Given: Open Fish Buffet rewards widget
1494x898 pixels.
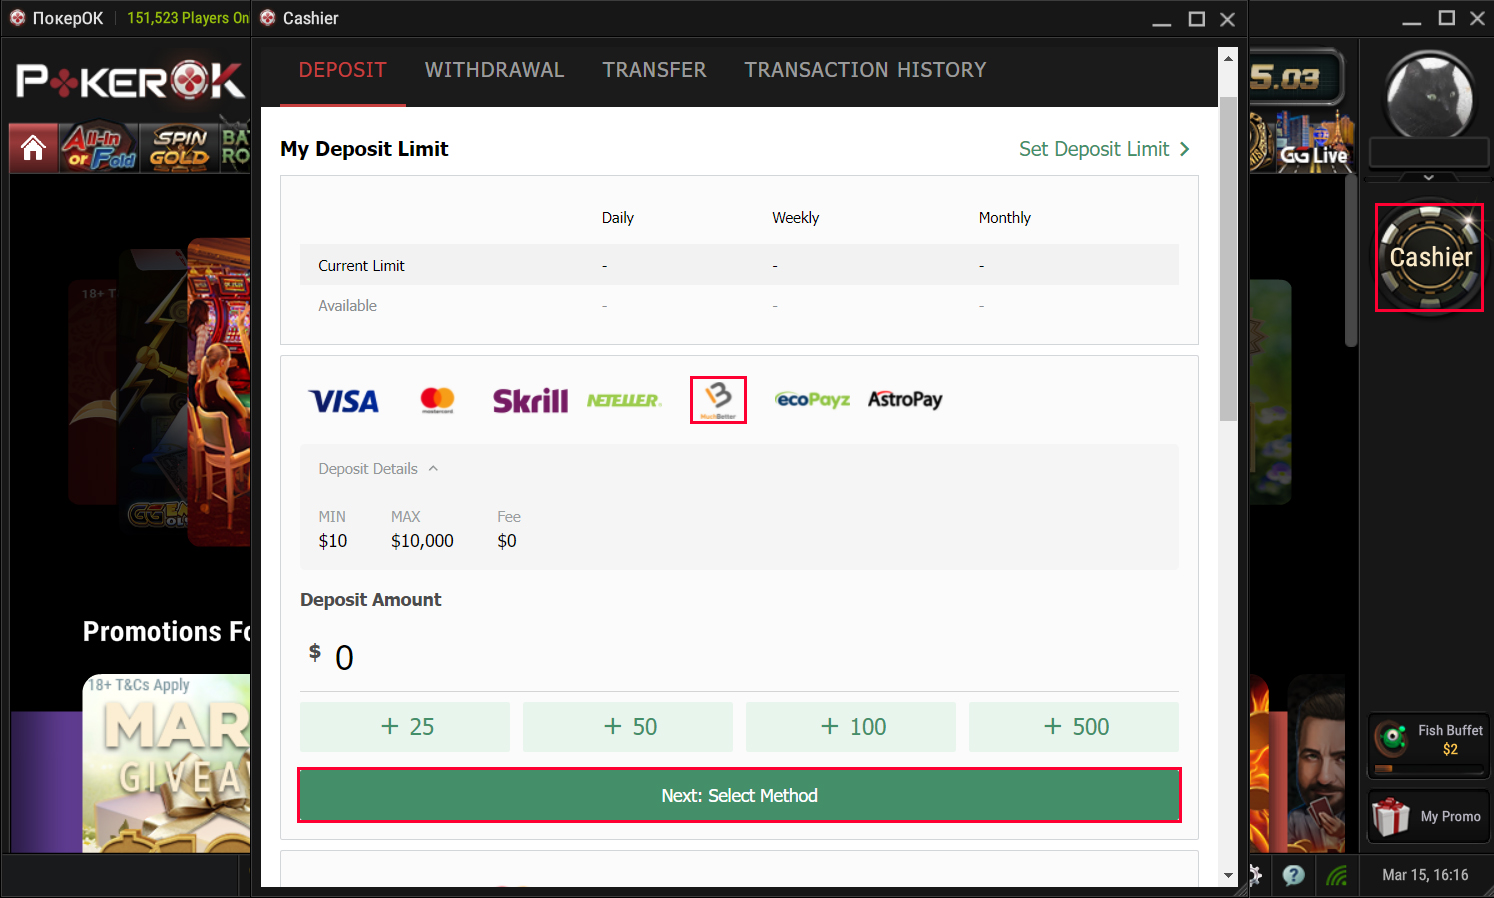Looking at the screenshot, I should click(x=1429, y=745).
